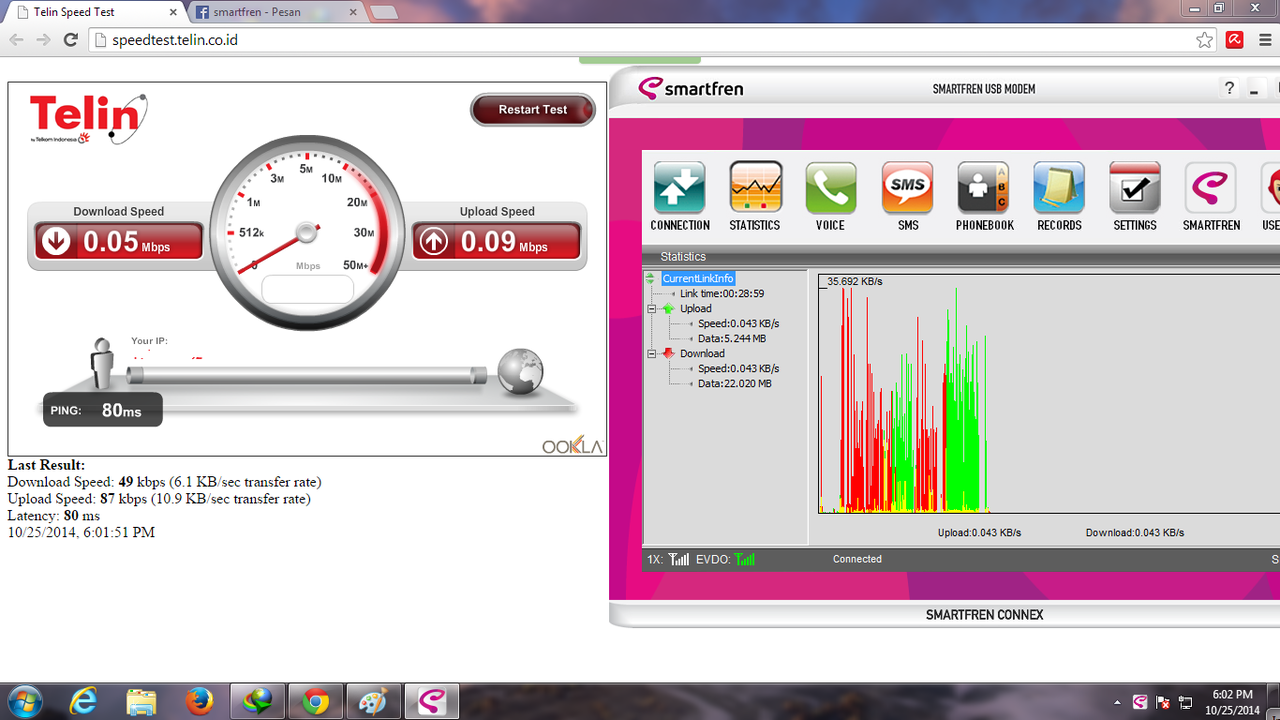Screen dimensions: 1280x720
Task: Click the Connected status text
Action: pyautogui.click(x=857, y=559)
